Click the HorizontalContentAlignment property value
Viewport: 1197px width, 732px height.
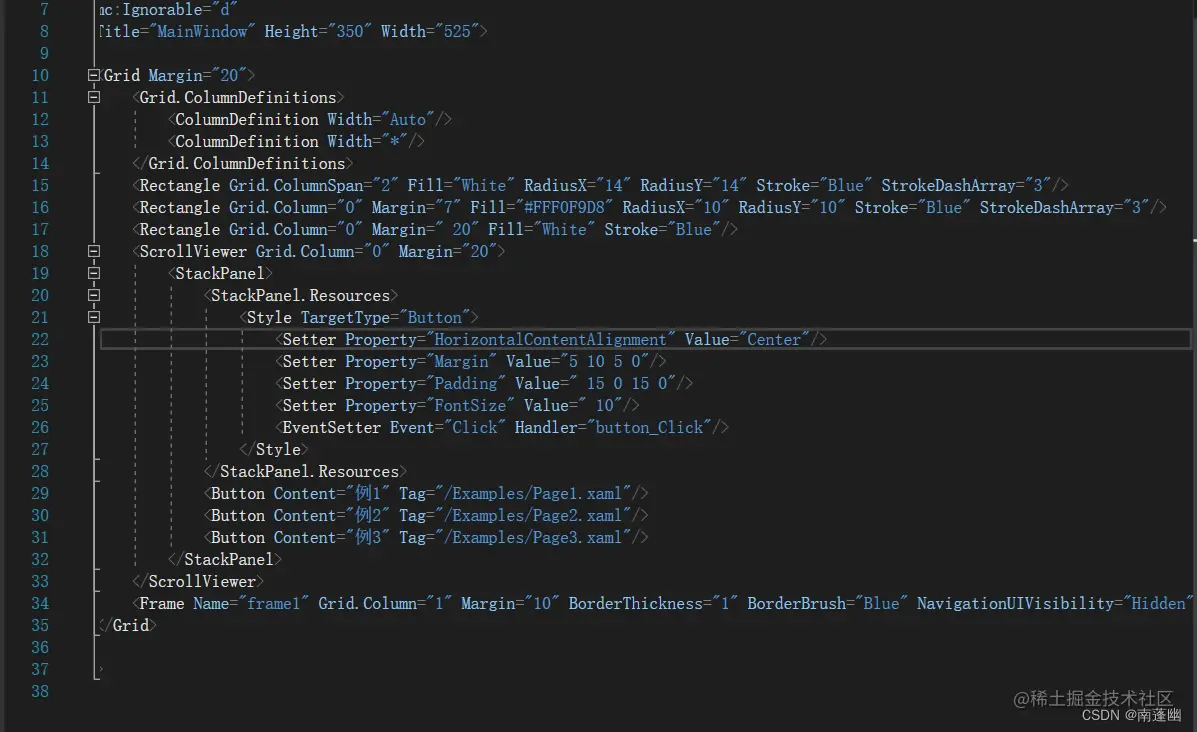[x=550, y=340]
